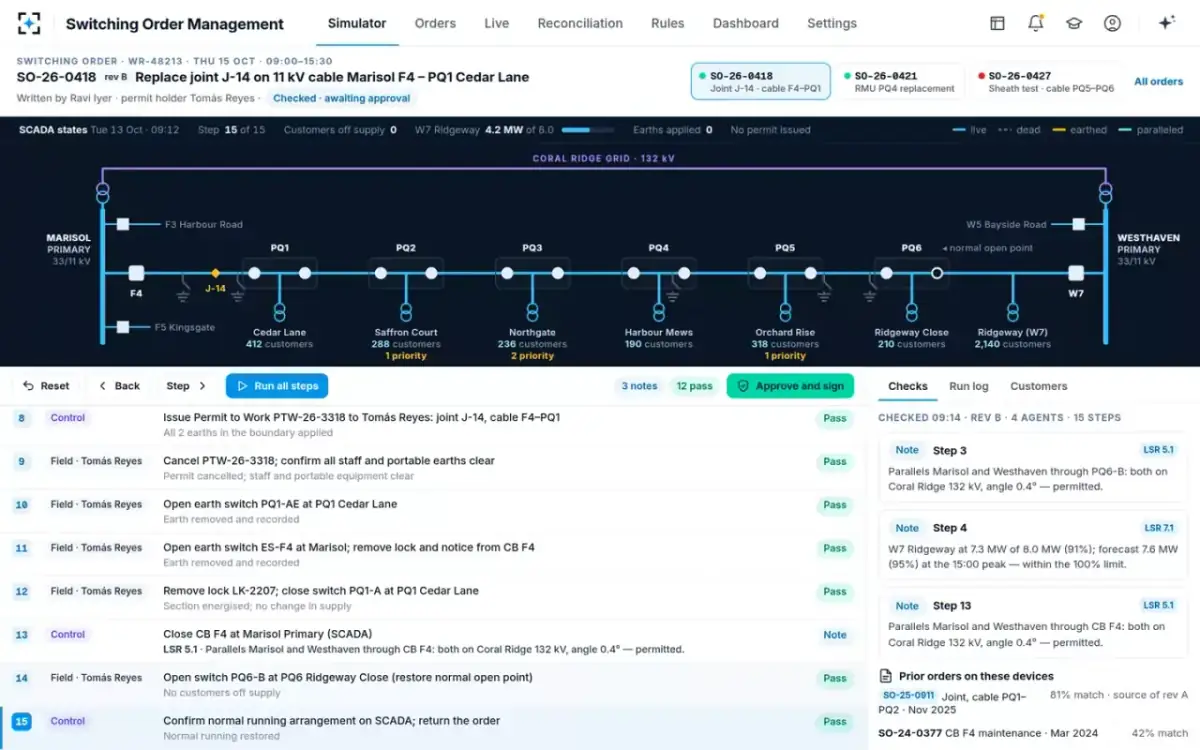Click Approve and sign
The width and height of the screenshot is (1200, 750).
click(x=791, y=386)
